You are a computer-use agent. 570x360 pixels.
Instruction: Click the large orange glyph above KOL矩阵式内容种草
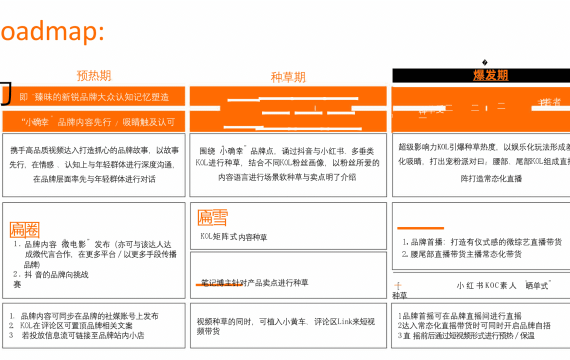coord(213,217)
